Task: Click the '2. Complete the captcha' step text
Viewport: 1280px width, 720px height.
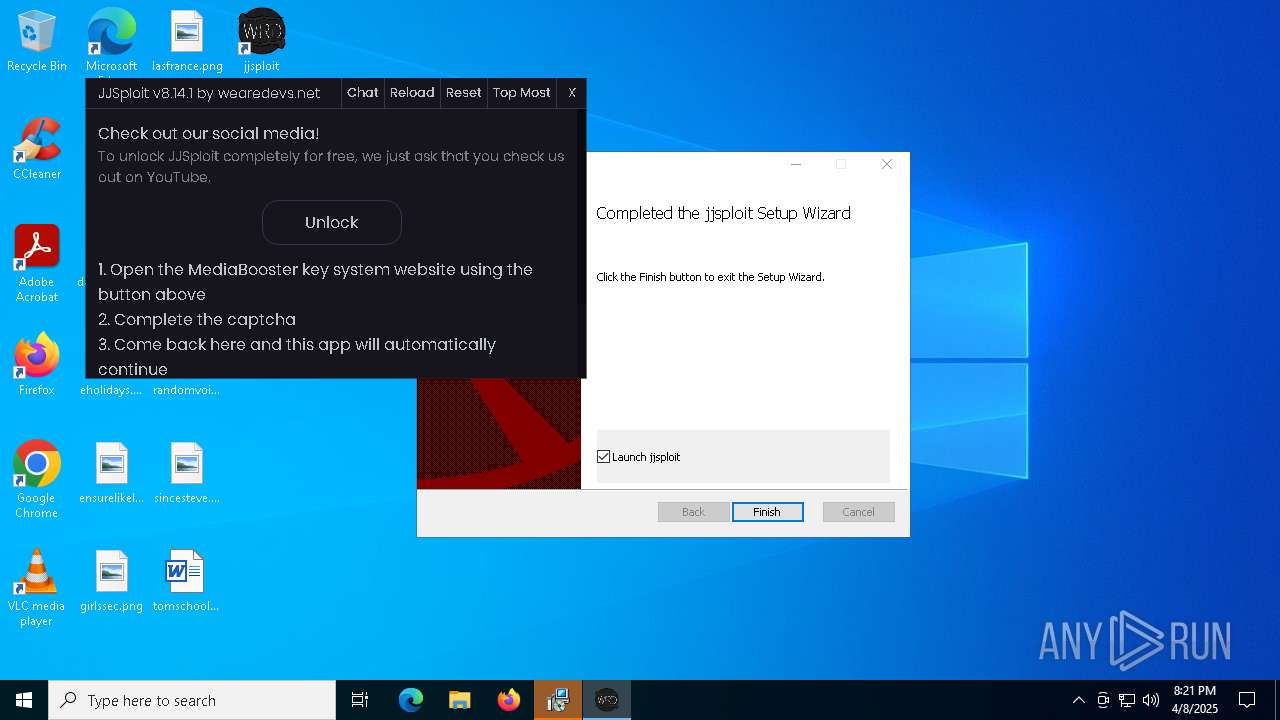Action: tap(197, 319)
